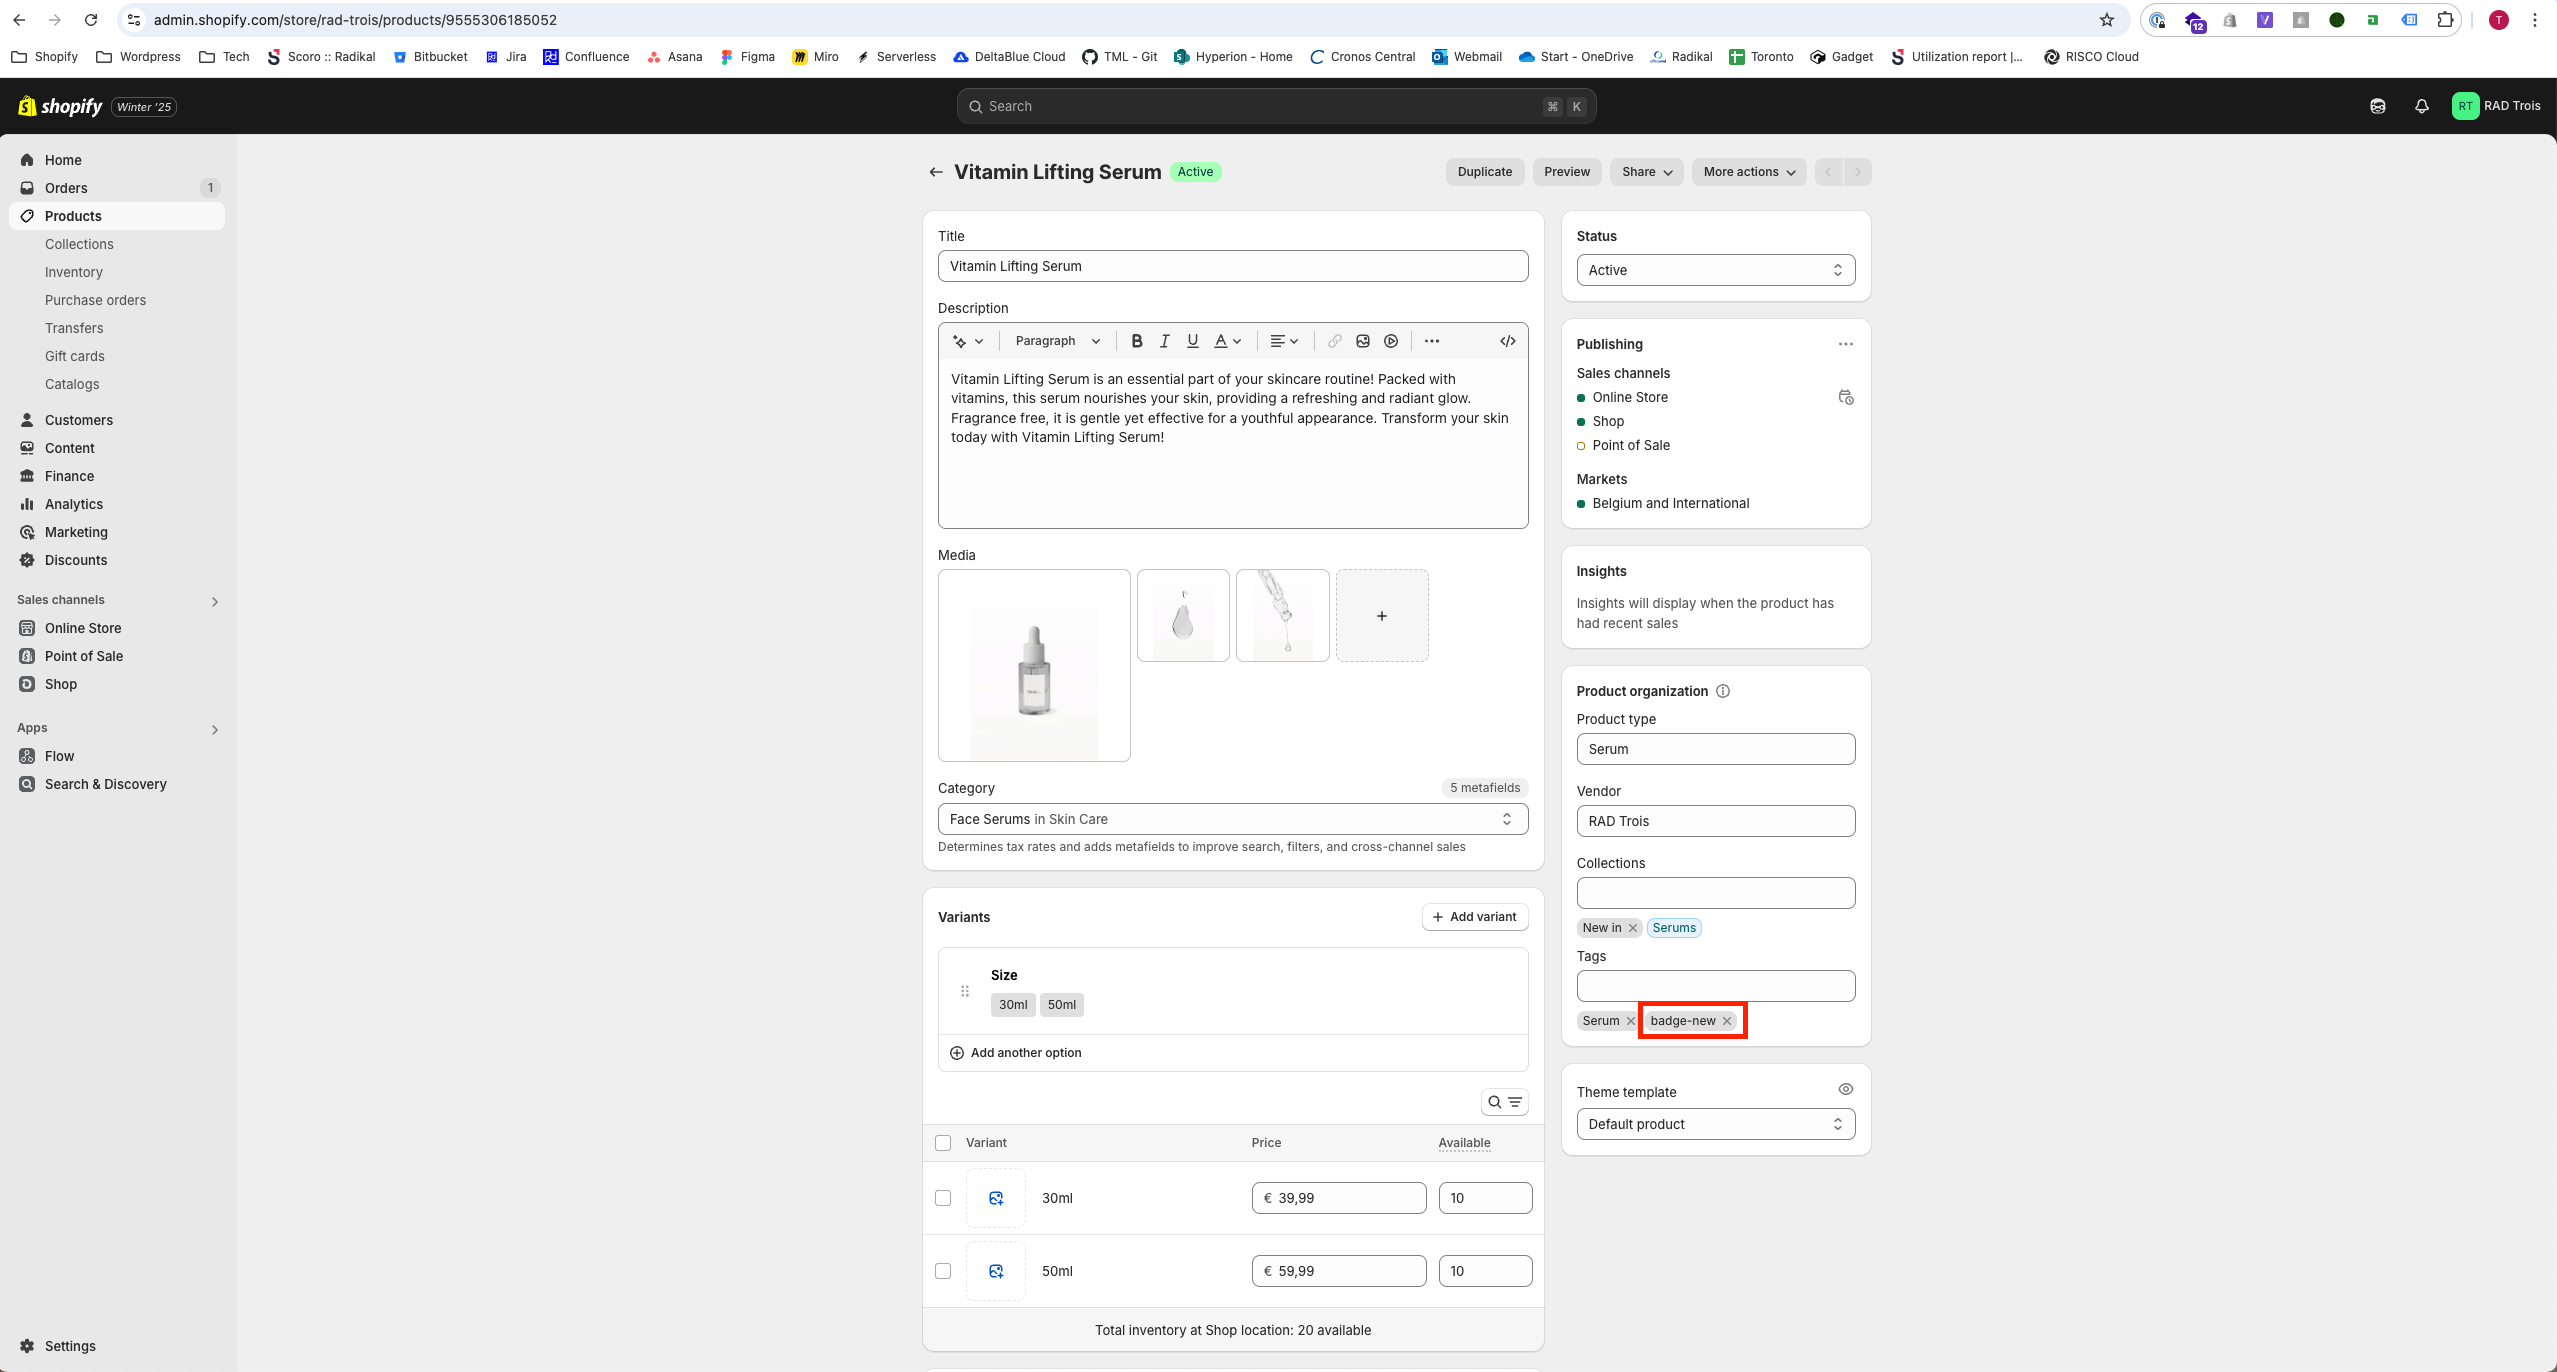
Task: Open Analytics in sidebar
Action: [x=117, y=504]
